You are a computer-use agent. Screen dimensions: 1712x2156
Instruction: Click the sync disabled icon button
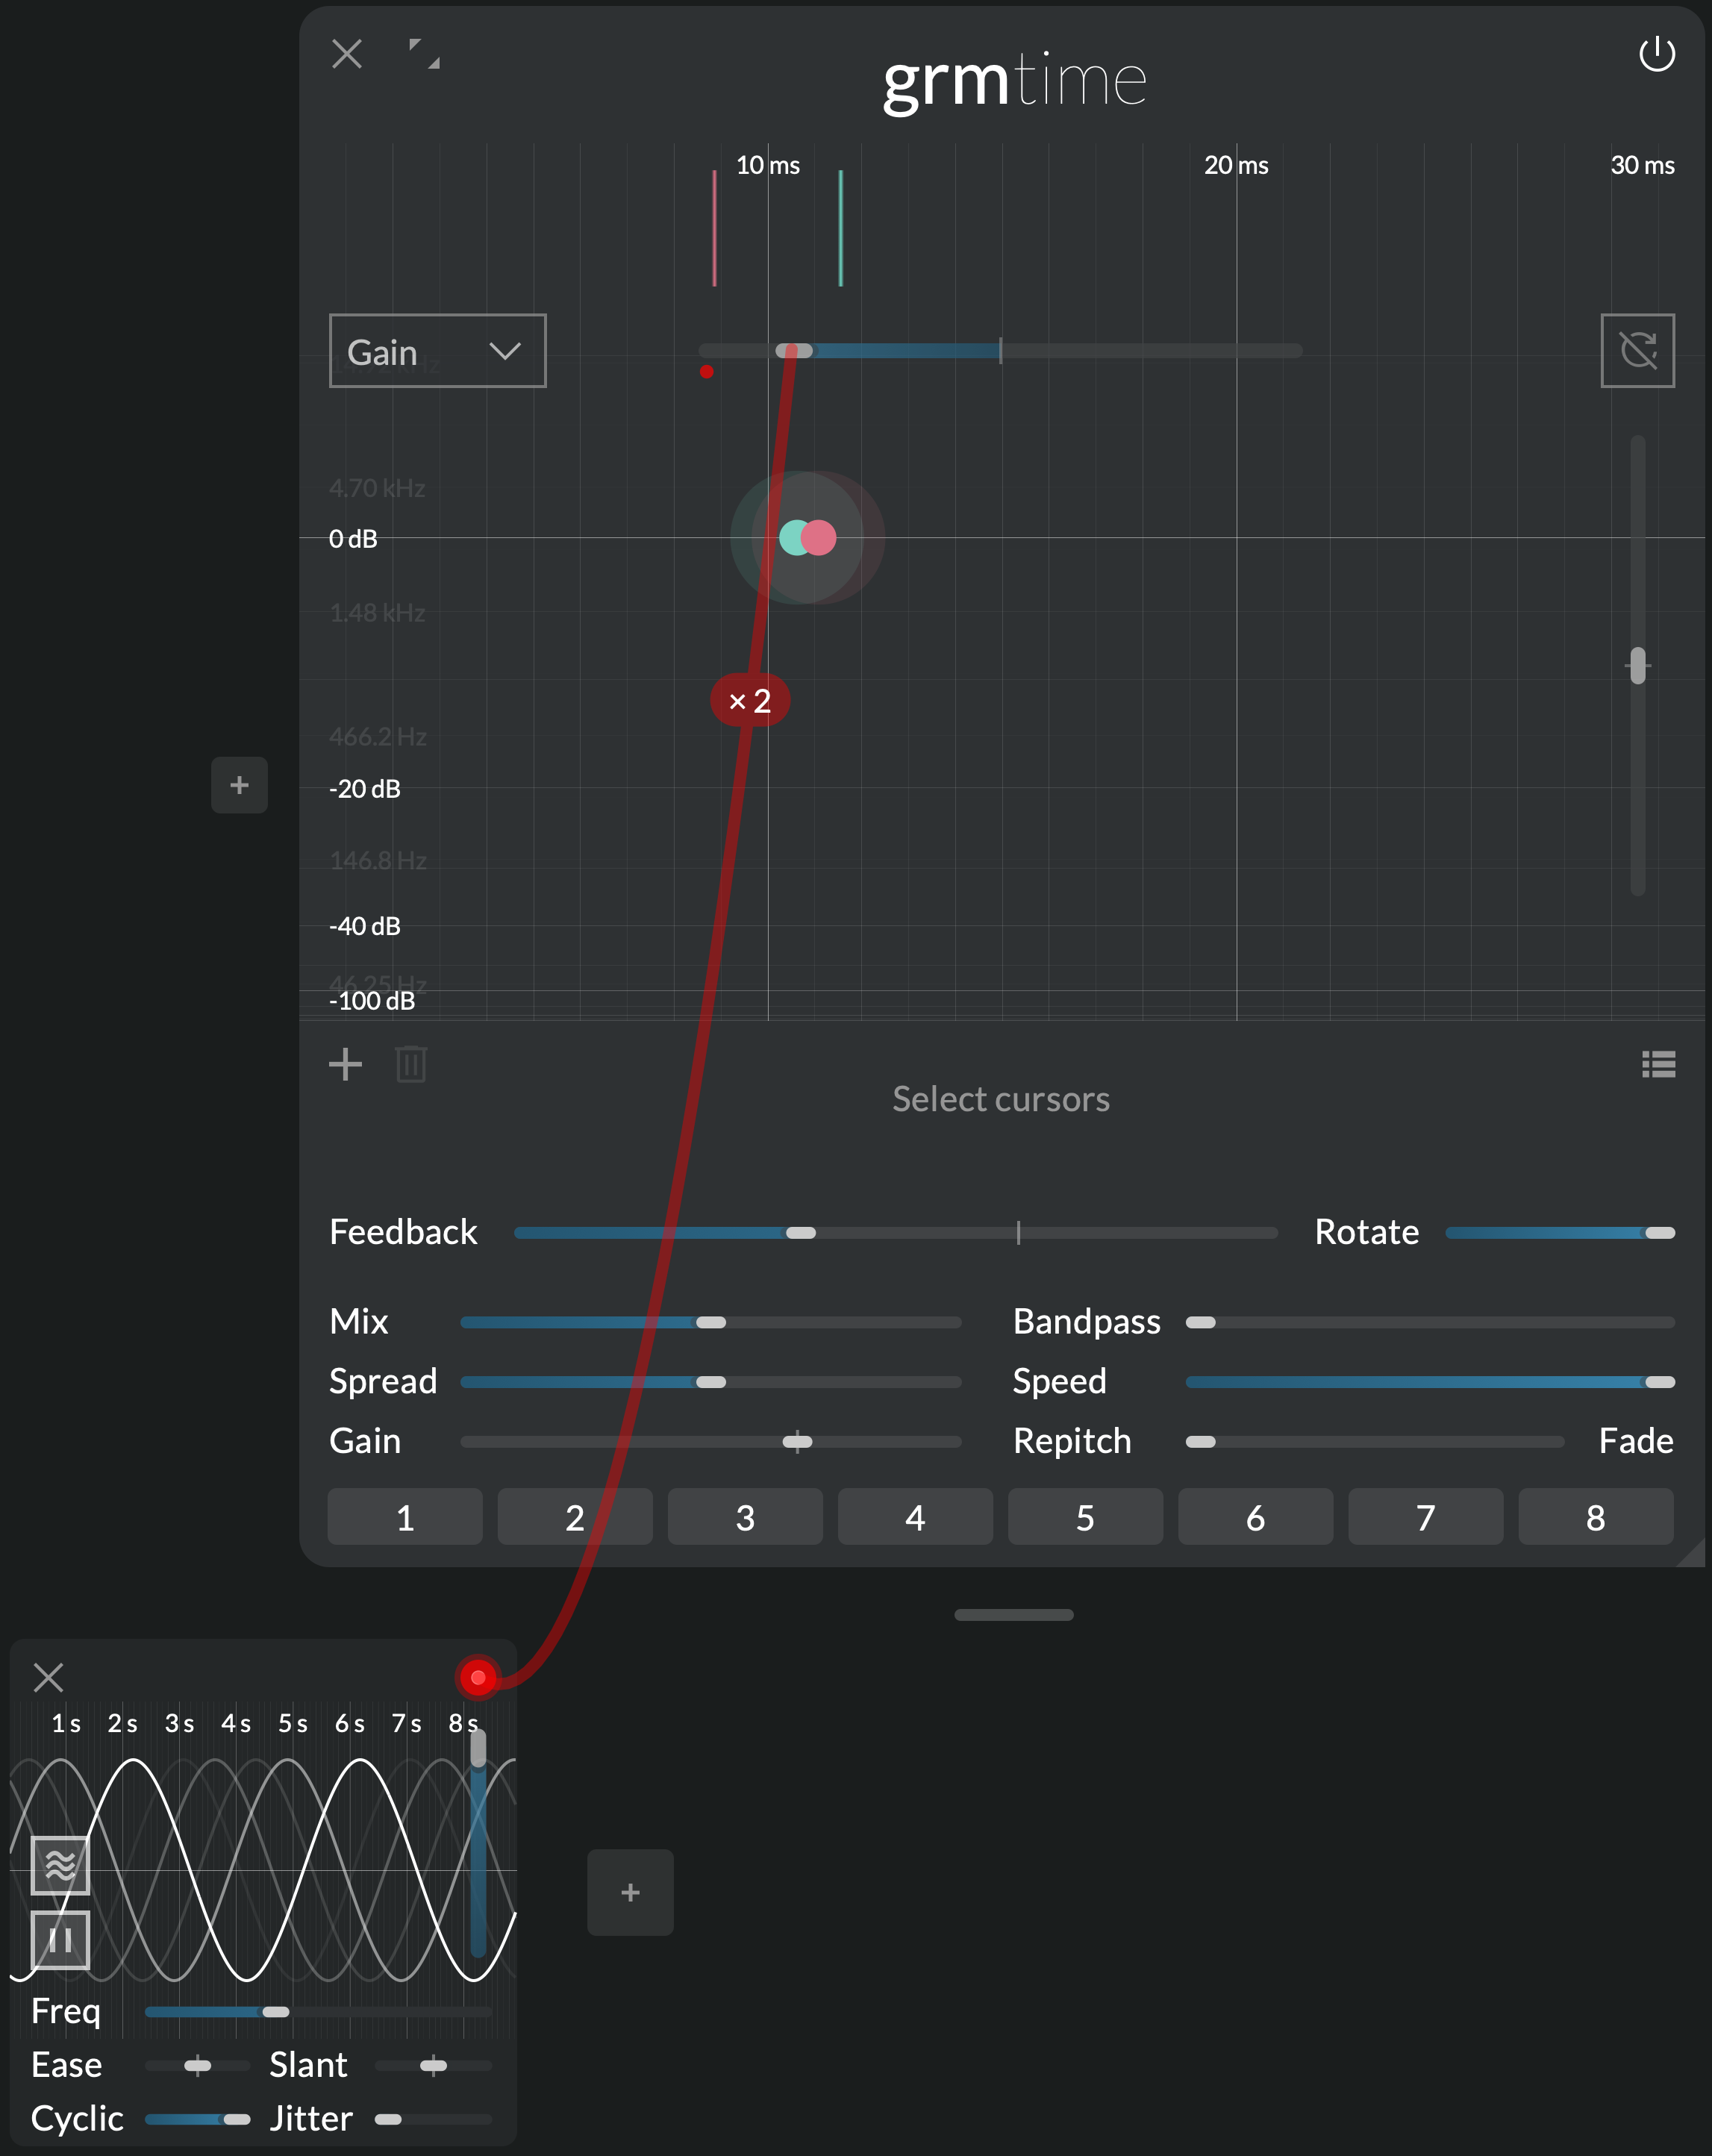coord(1637,350)
